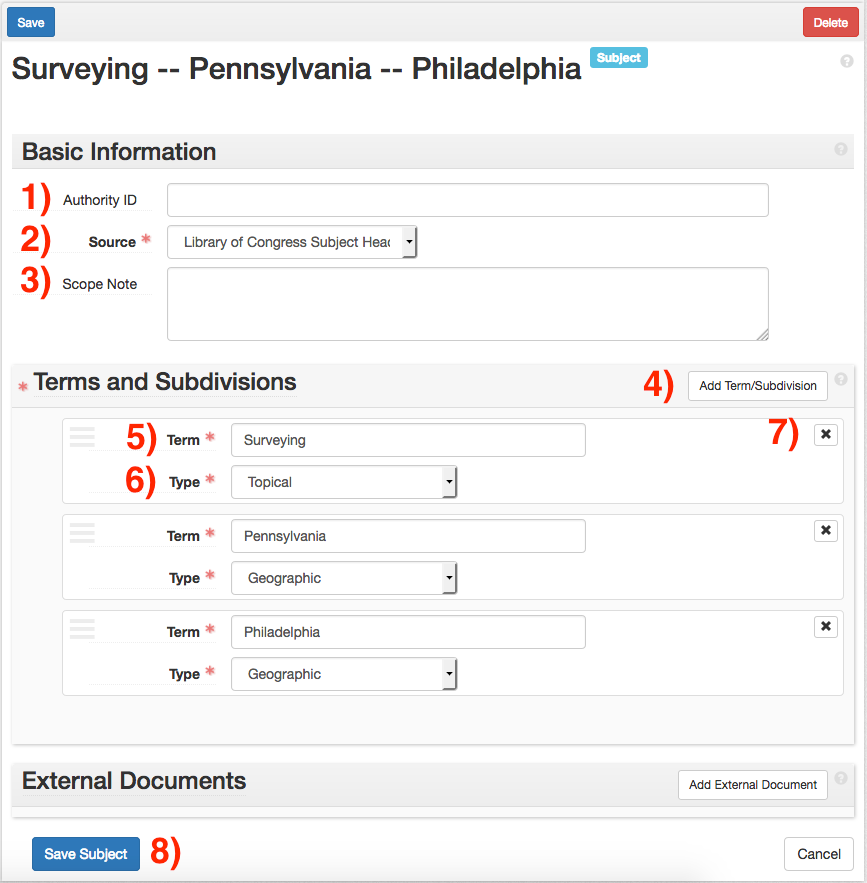Open the Type dropdown showing Topical
867x883 pixels.
pos(344,482)
